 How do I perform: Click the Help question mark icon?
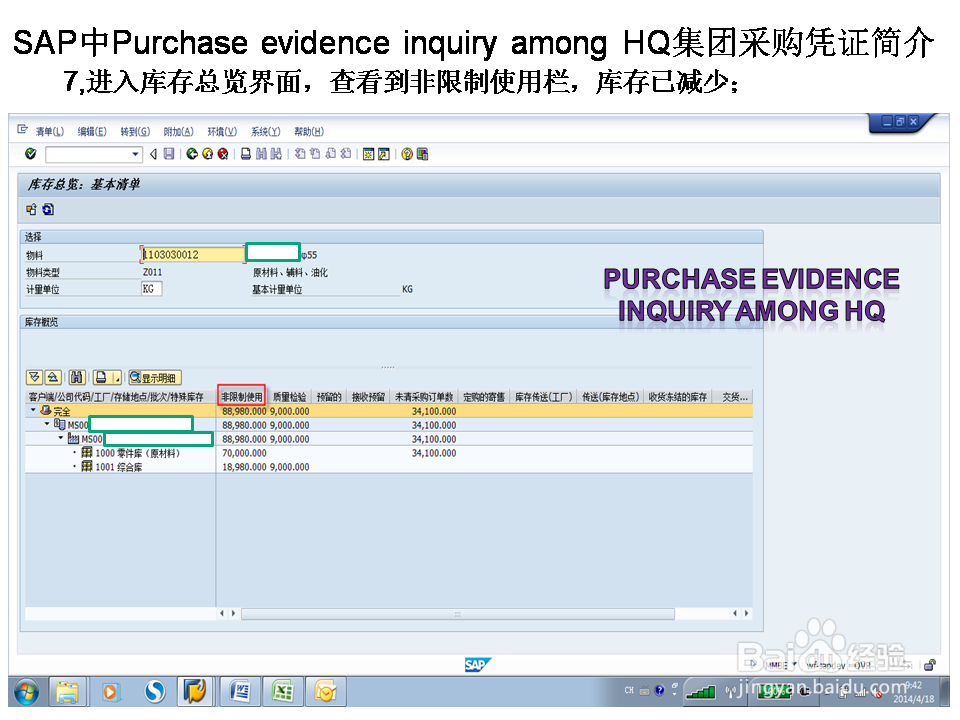(x=405, y=154)
